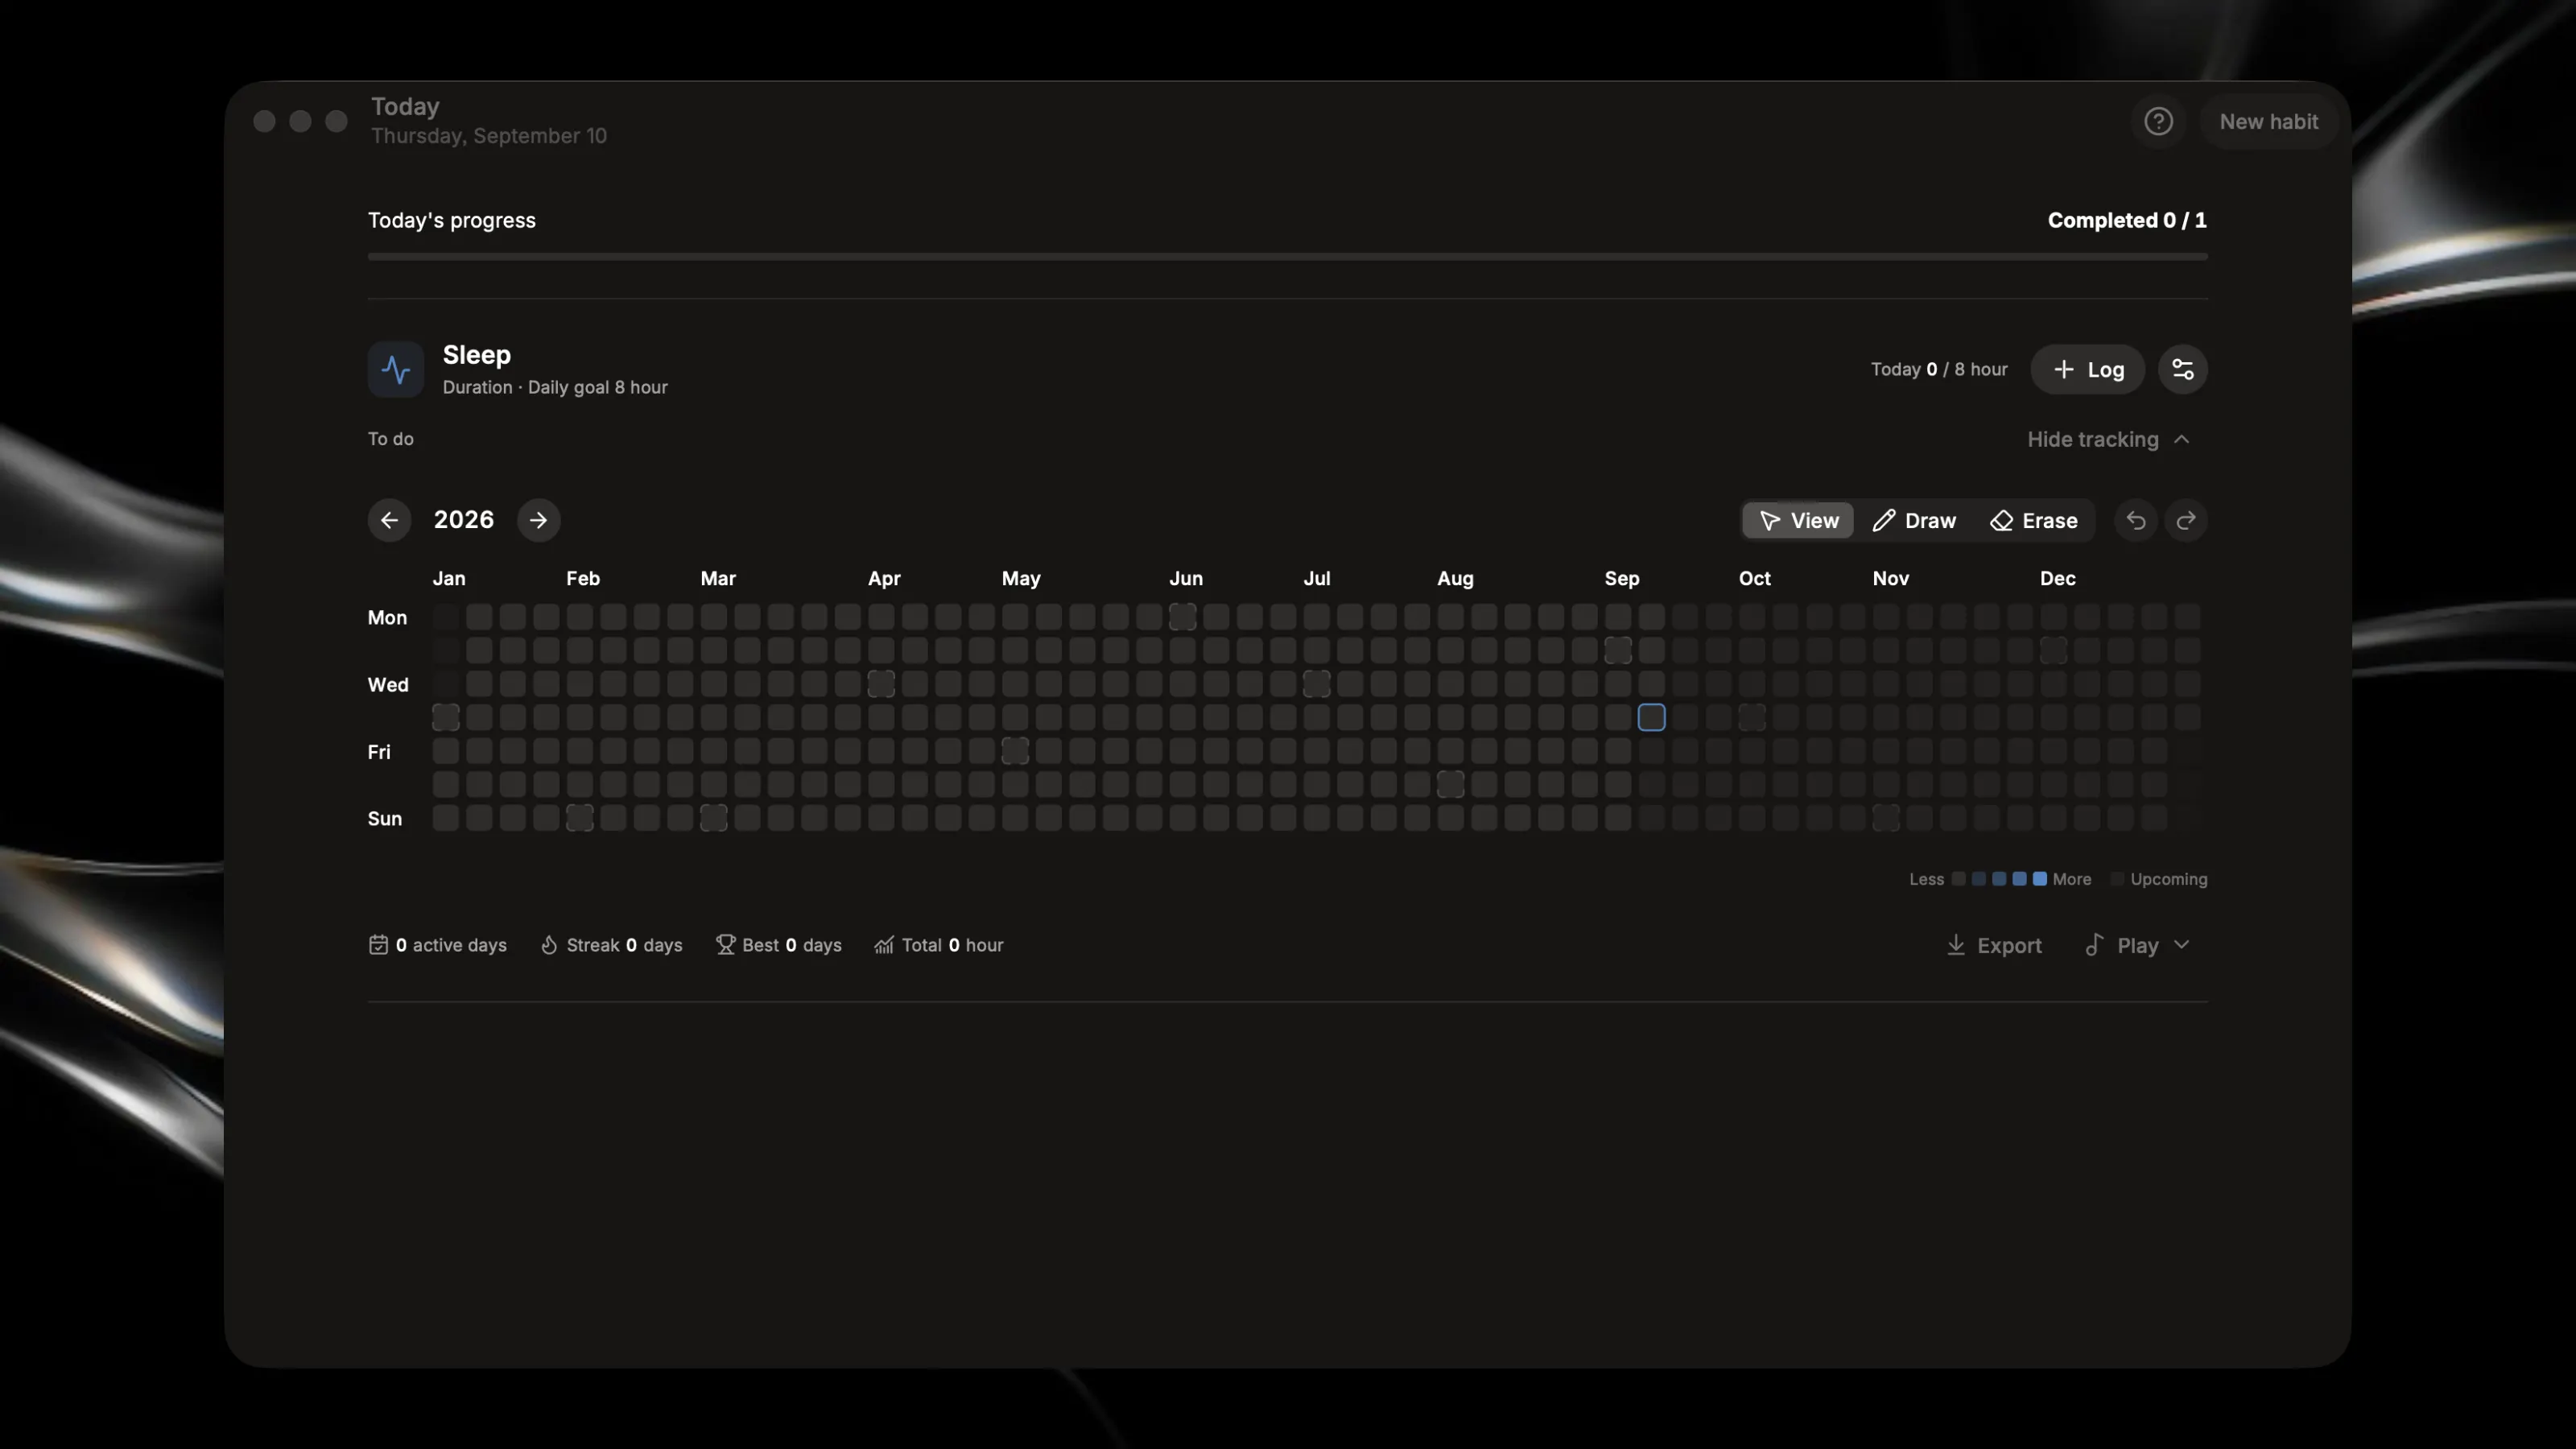Click the 'To do' status label

click(390, 439)
